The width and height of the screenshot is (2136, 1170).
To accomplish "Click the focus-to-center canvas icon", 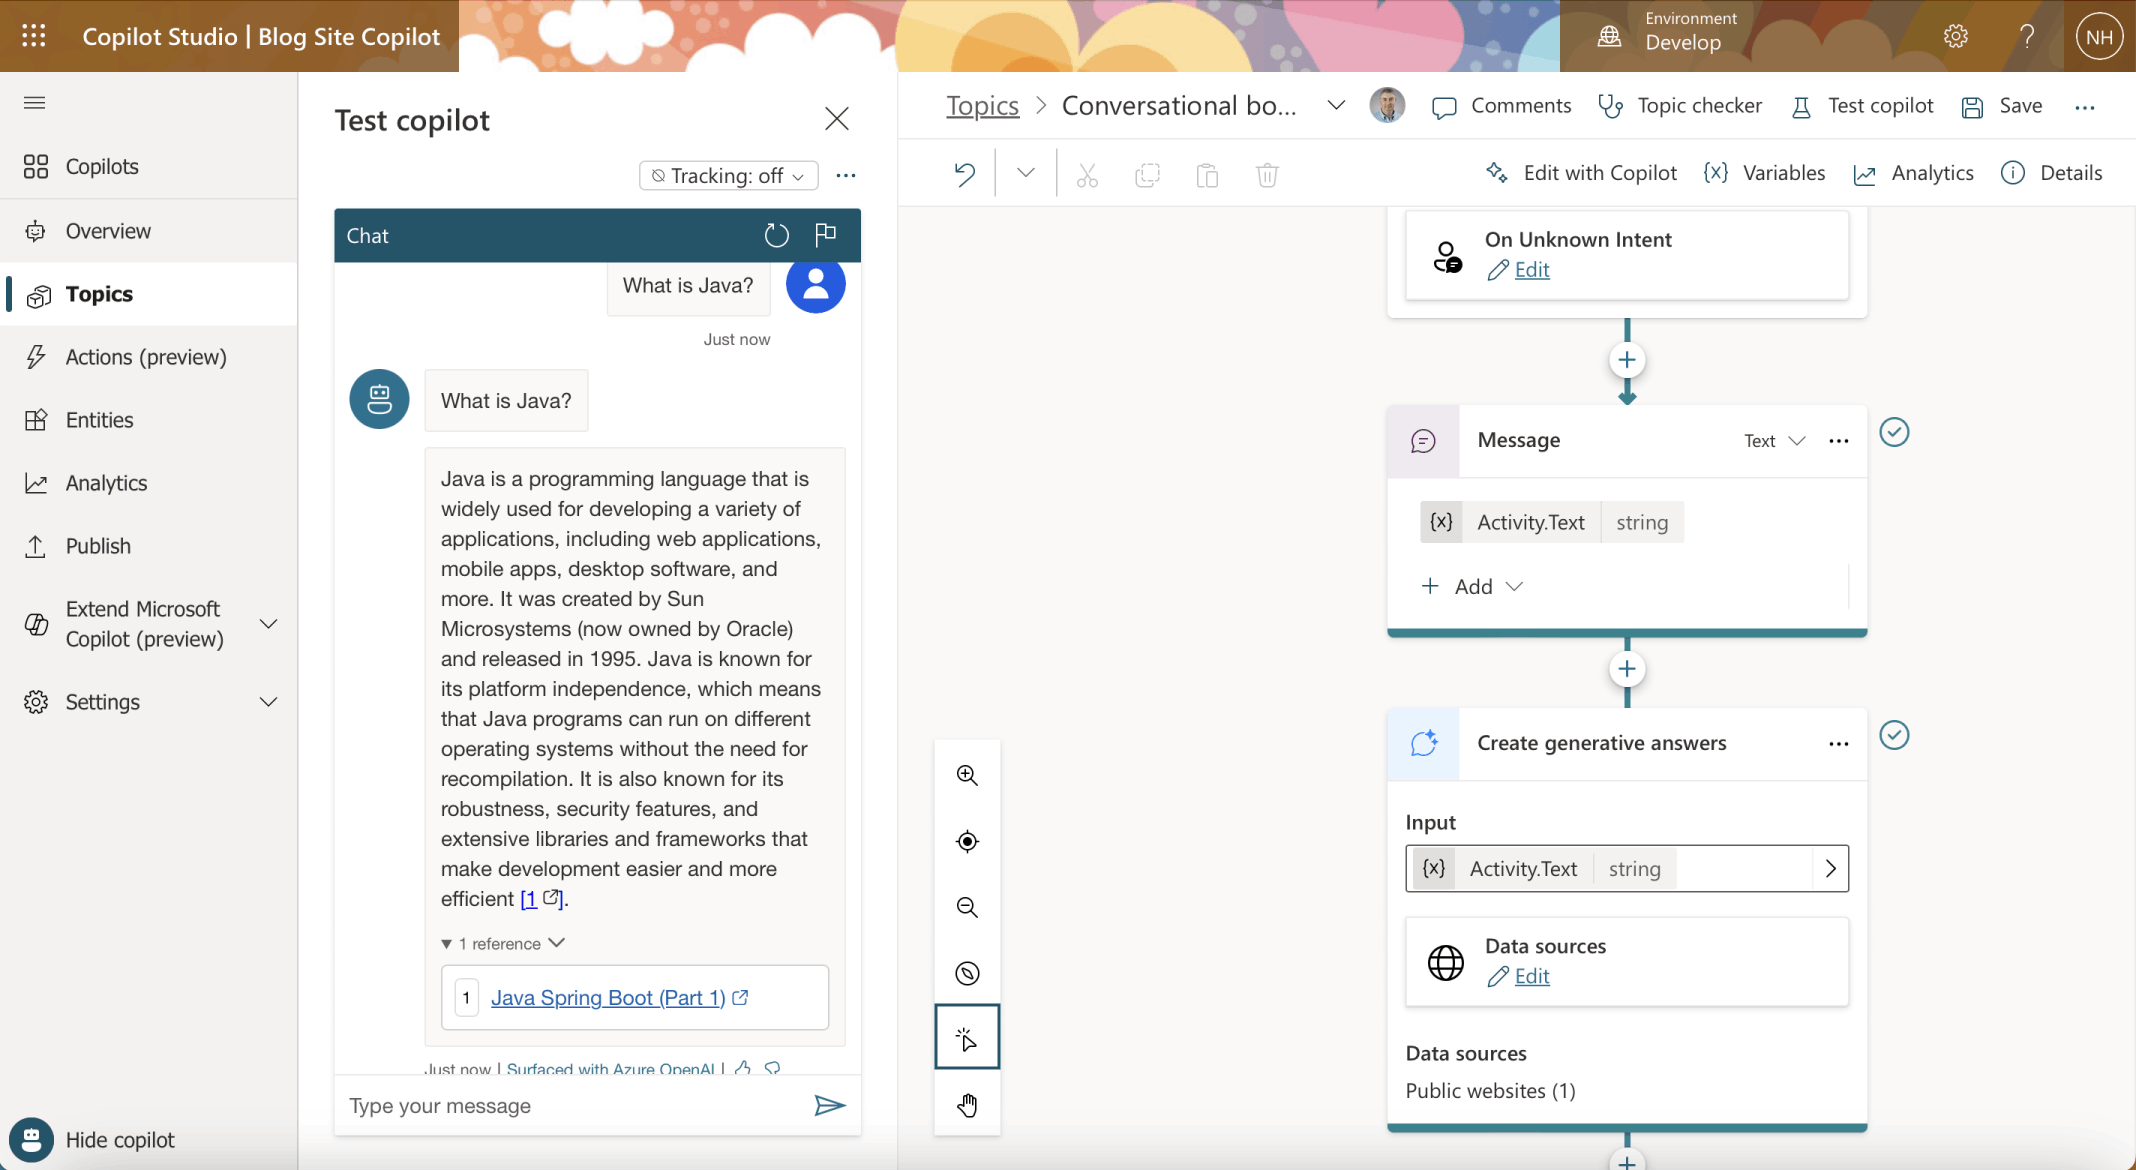I will 967,841.
